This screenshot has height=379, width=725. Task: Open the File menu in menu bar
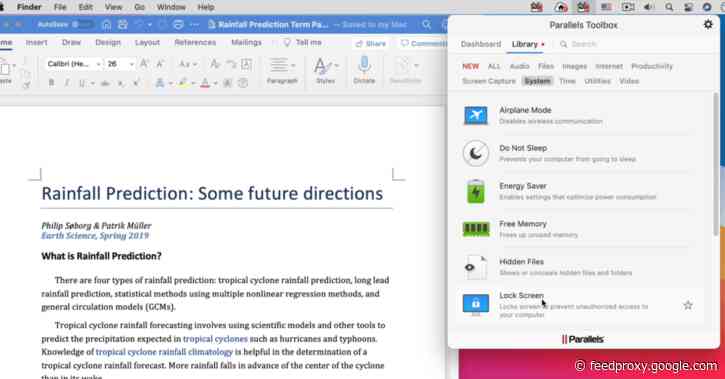click(60, 7)
